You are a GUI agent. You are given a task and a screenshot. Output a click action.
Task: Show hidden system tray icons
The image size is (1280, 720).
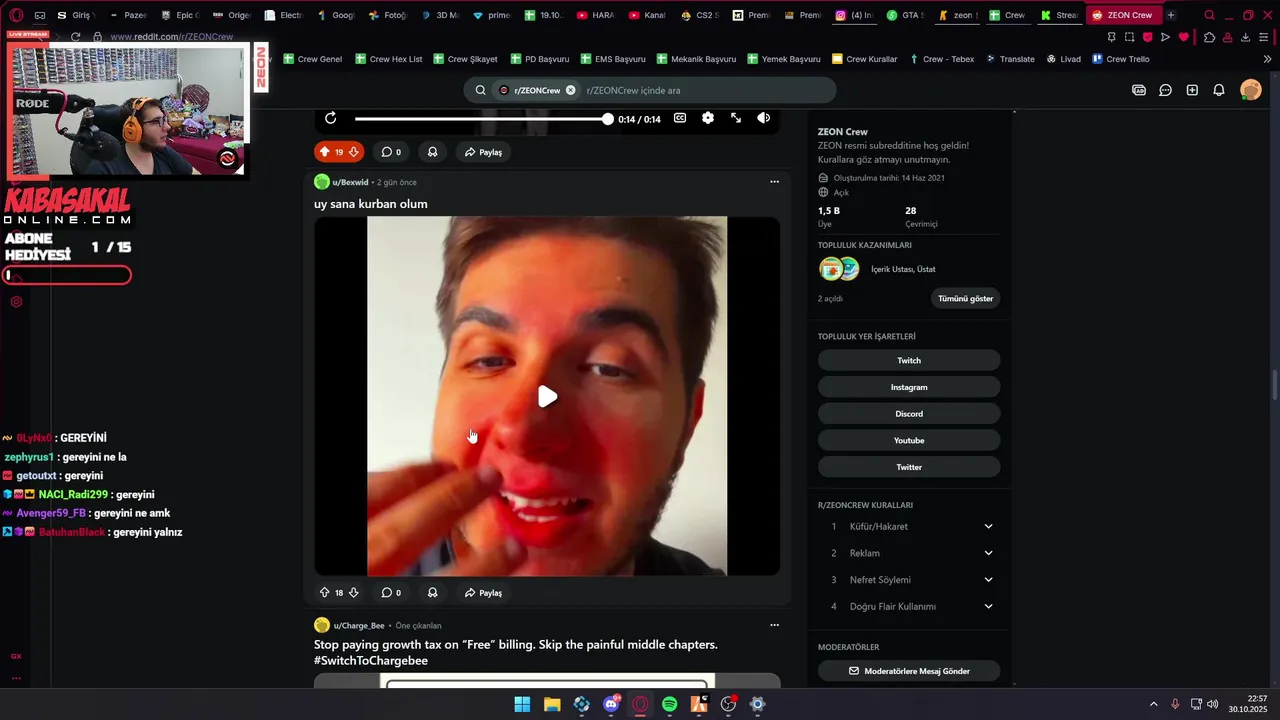pyautogui.click(x=1153, y=704)
